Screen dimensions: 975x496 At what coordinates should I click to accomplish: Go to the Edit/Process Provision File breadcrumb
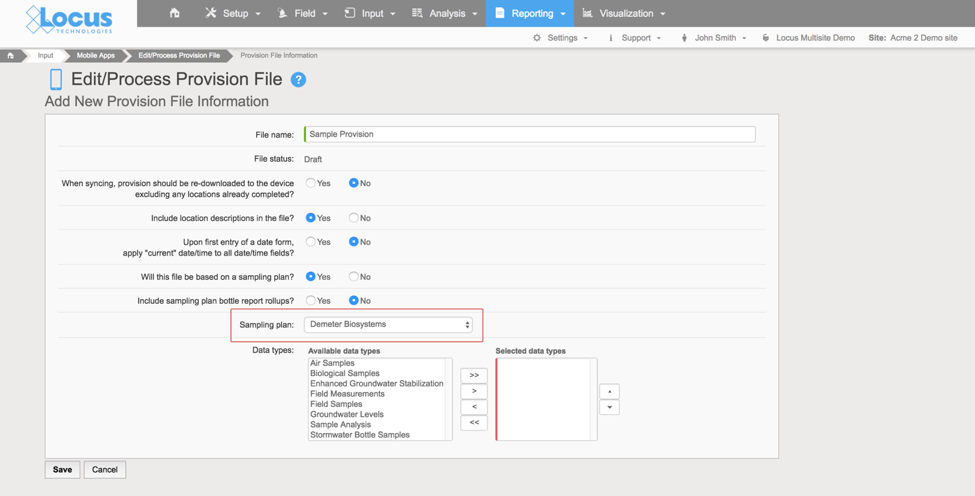(x=179, y=55)
